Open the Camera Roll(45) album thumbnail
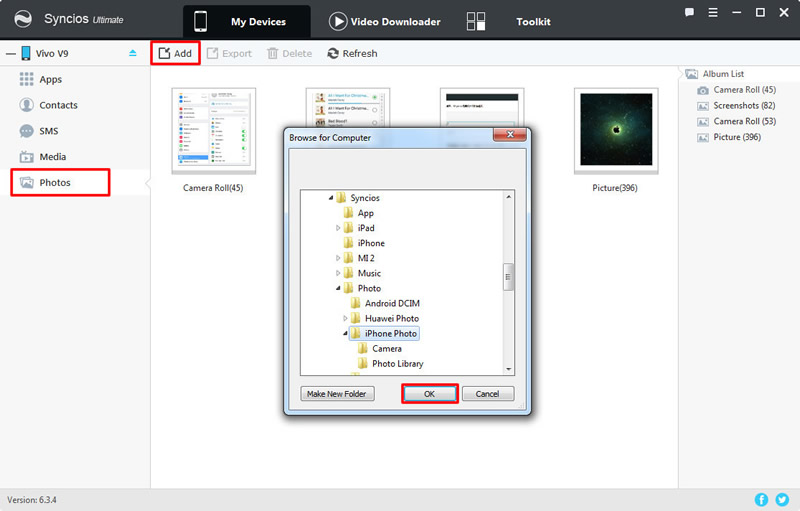 (x=213, y=131)
